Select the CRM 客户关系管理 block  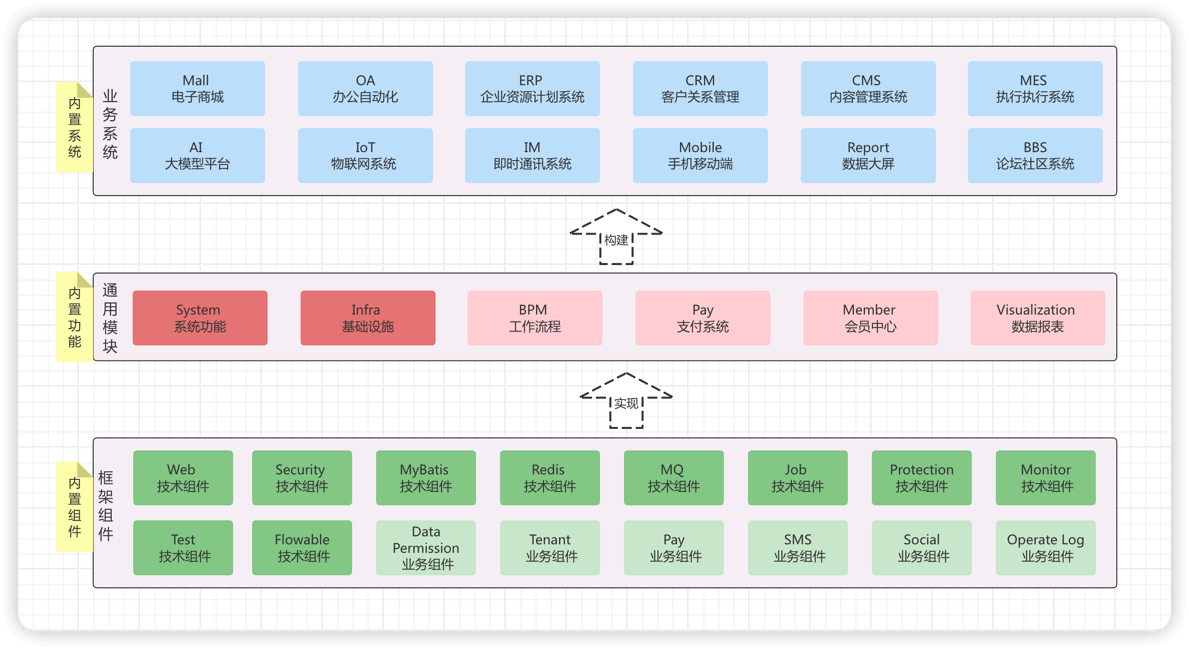700,89
